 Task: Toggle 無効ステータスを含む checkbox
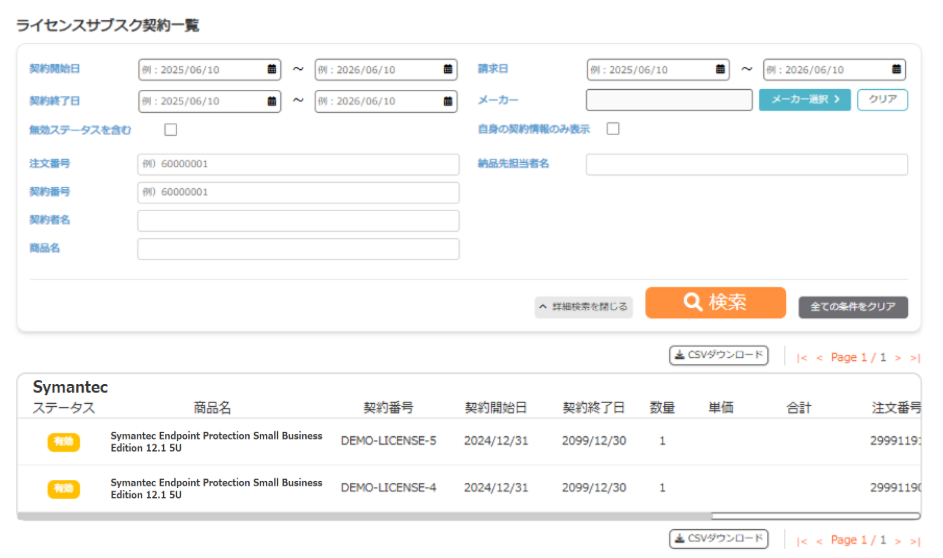click(171, 129)
